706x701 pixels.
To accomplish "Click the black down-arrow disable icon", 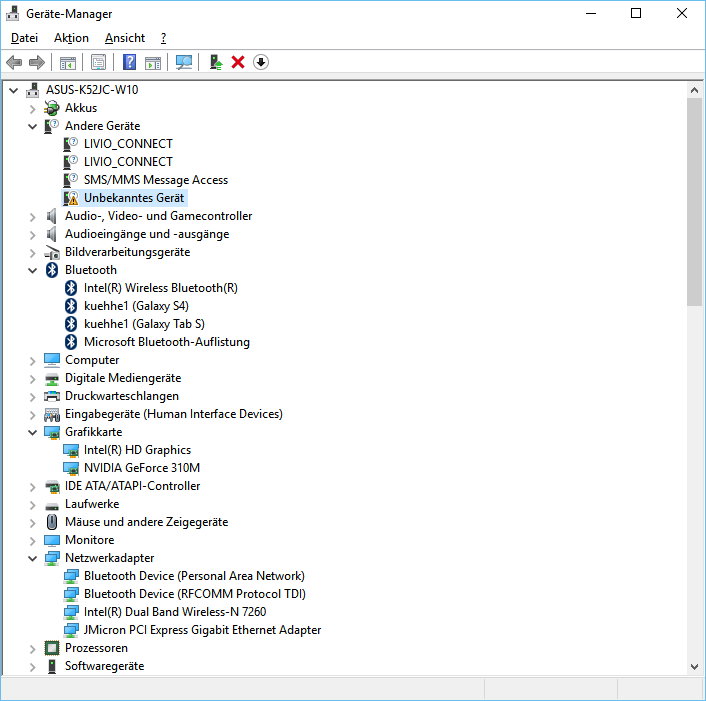I will click(x=261, y=62).
